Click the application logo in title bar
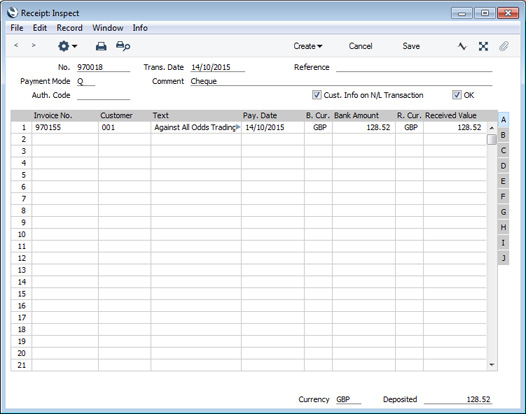The width and height of the screenshot is (526, 414). [x=12, y=13]
